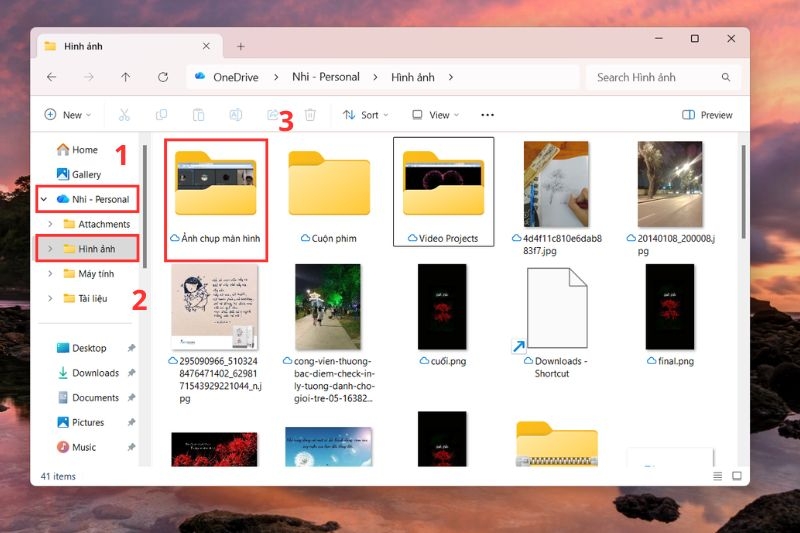The height and width of the screenshot is (533, 800).
Task: Collapse the Nhi - Personal tree node
Action: point(44,199)
